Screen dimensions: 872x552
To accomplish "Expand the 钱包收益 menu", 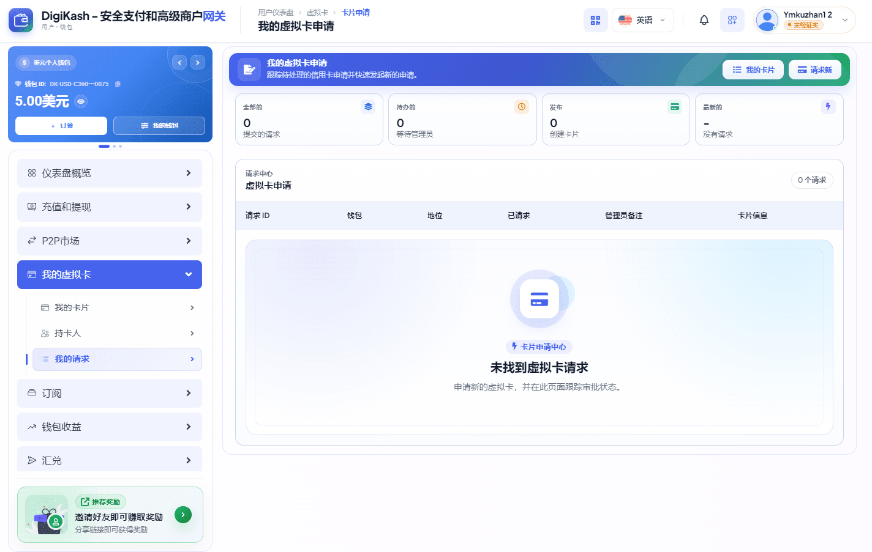I will [x=110, y=427].
